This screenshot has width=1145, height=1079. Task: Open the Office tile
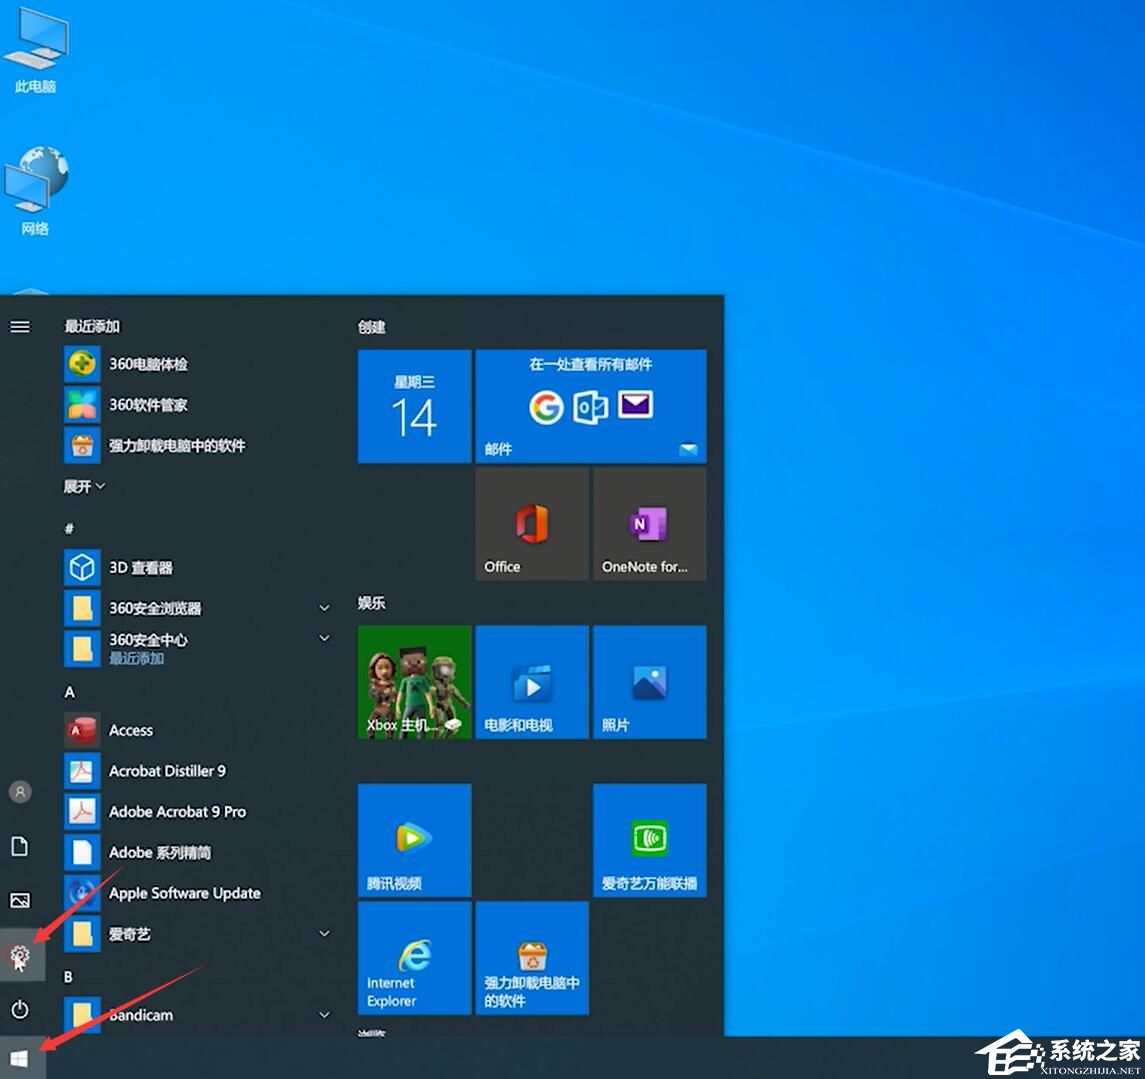point(532,524)
